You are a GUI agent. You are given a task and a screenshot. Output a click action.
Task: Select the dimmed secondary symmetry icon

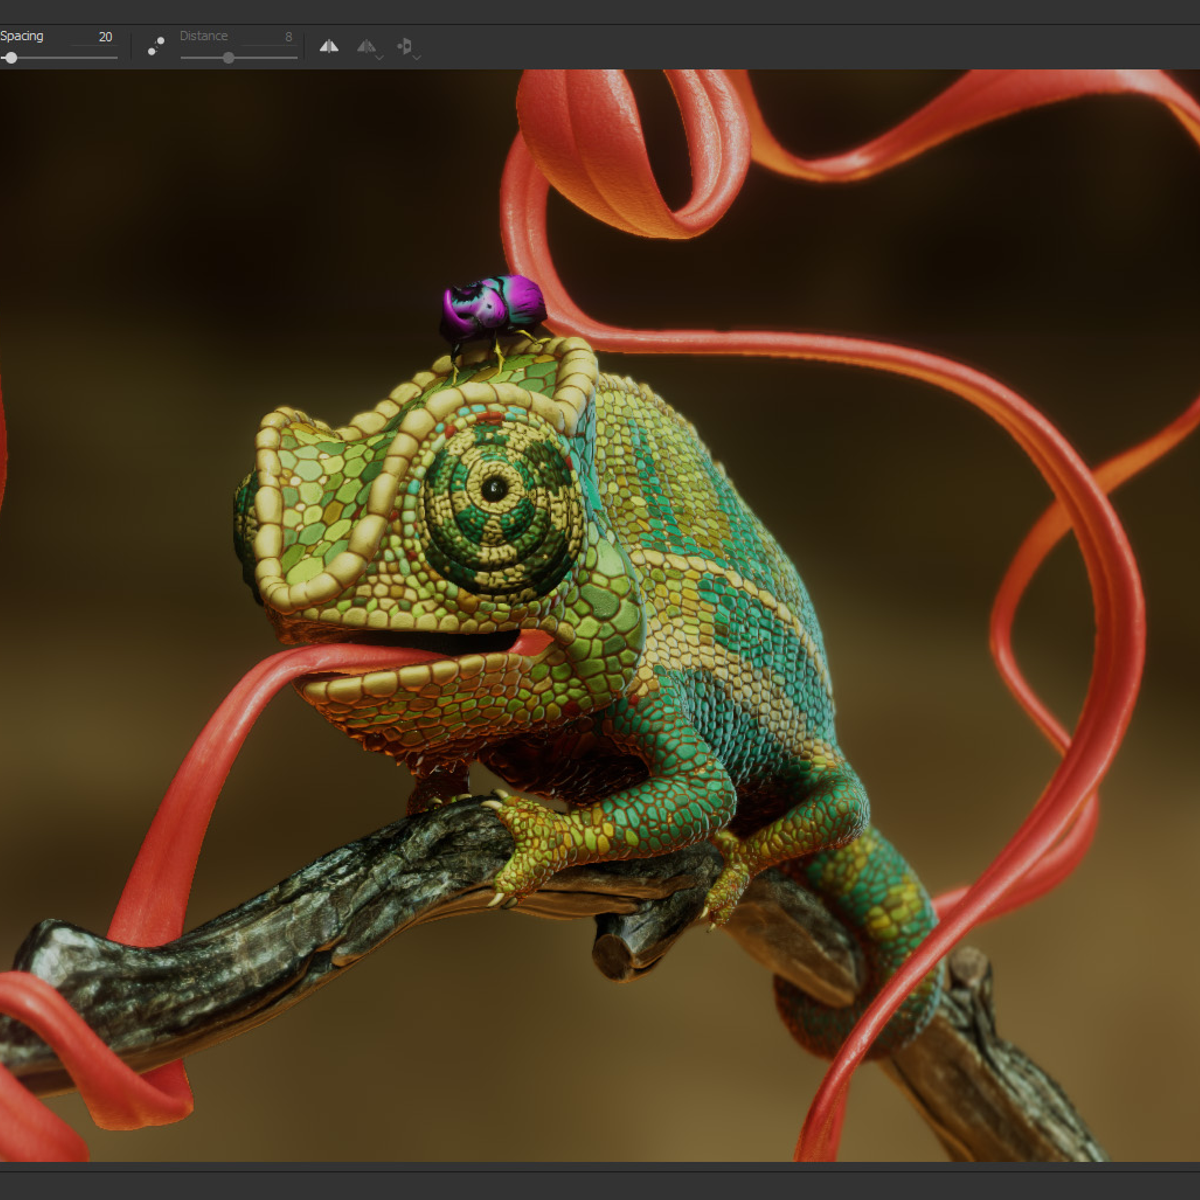click(x=367, y=46)
